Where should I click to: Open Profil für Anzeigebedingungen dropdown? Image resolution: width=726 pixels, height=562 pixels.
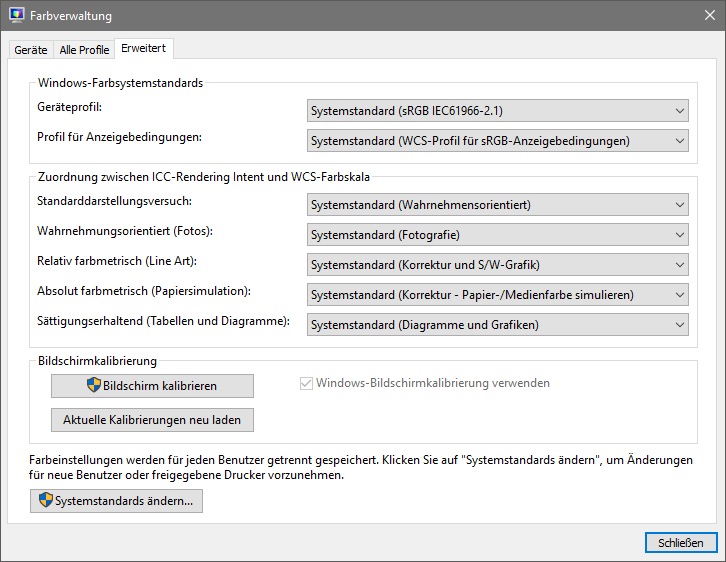[x=498, y=141]
